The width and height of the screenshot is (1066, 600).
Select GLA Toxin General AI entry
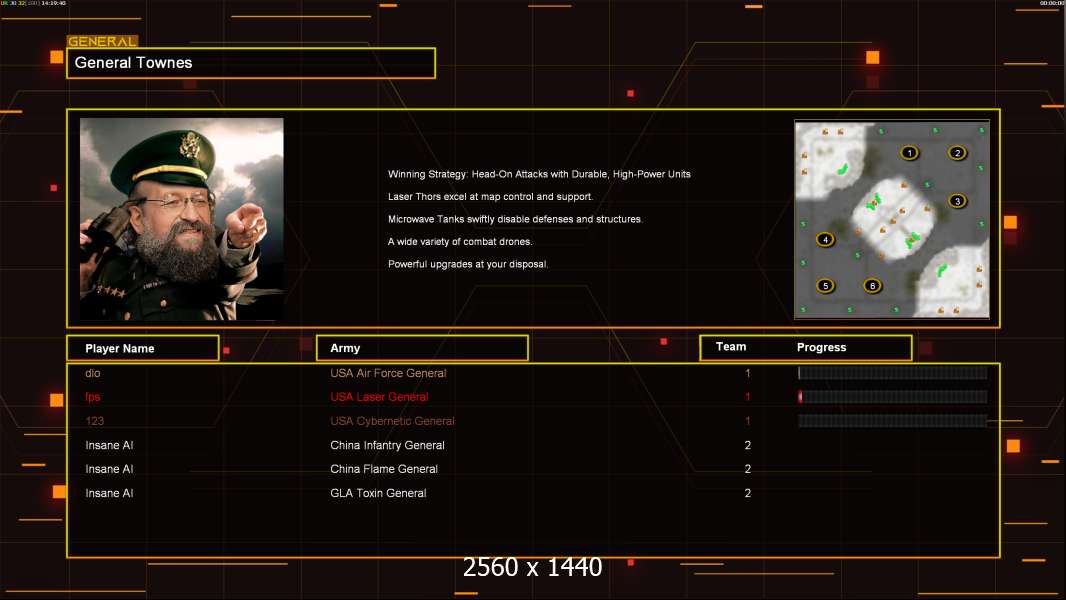pos(378,493)
